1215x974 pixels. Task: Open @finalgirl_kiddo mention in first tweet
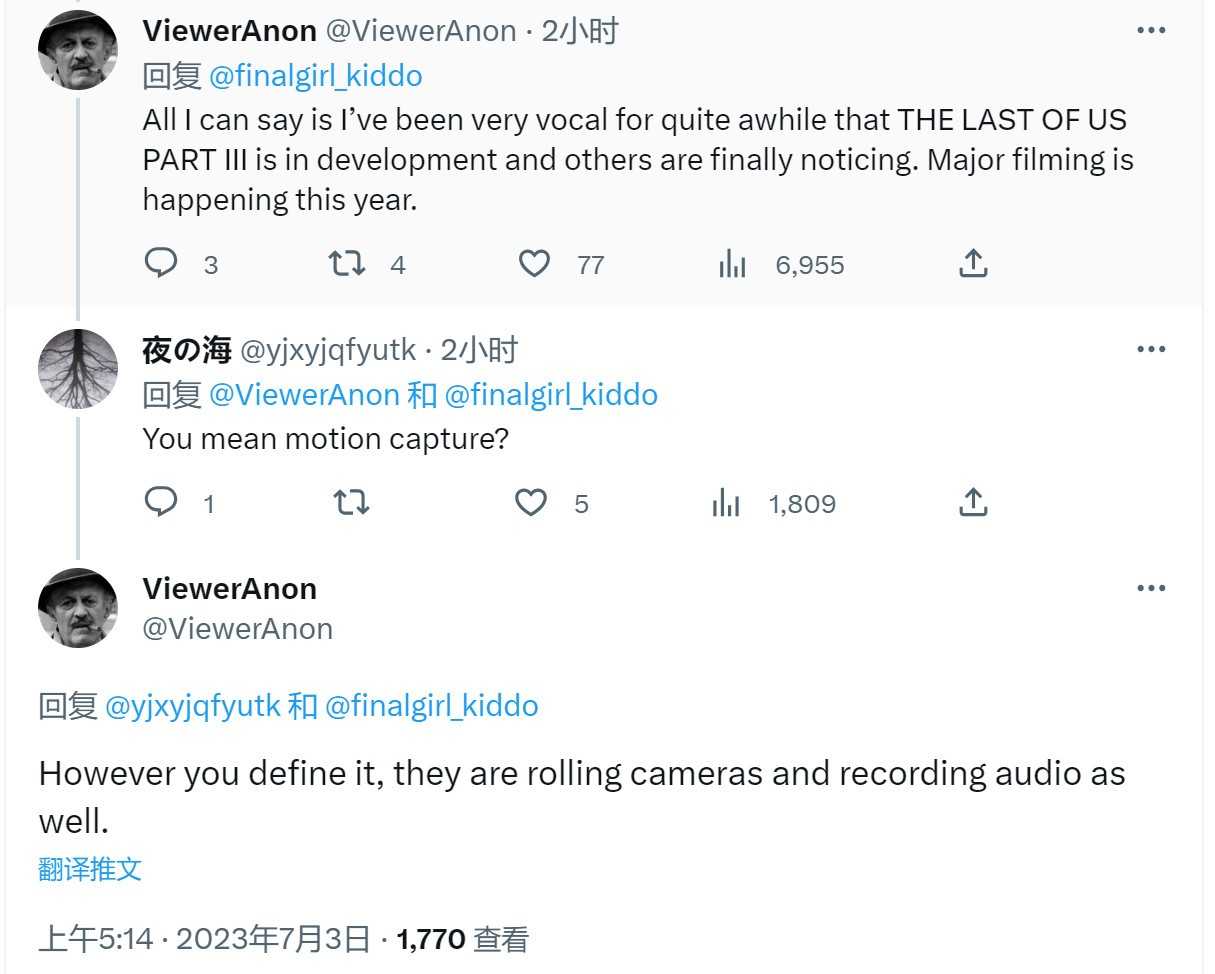tap(315, 76)
